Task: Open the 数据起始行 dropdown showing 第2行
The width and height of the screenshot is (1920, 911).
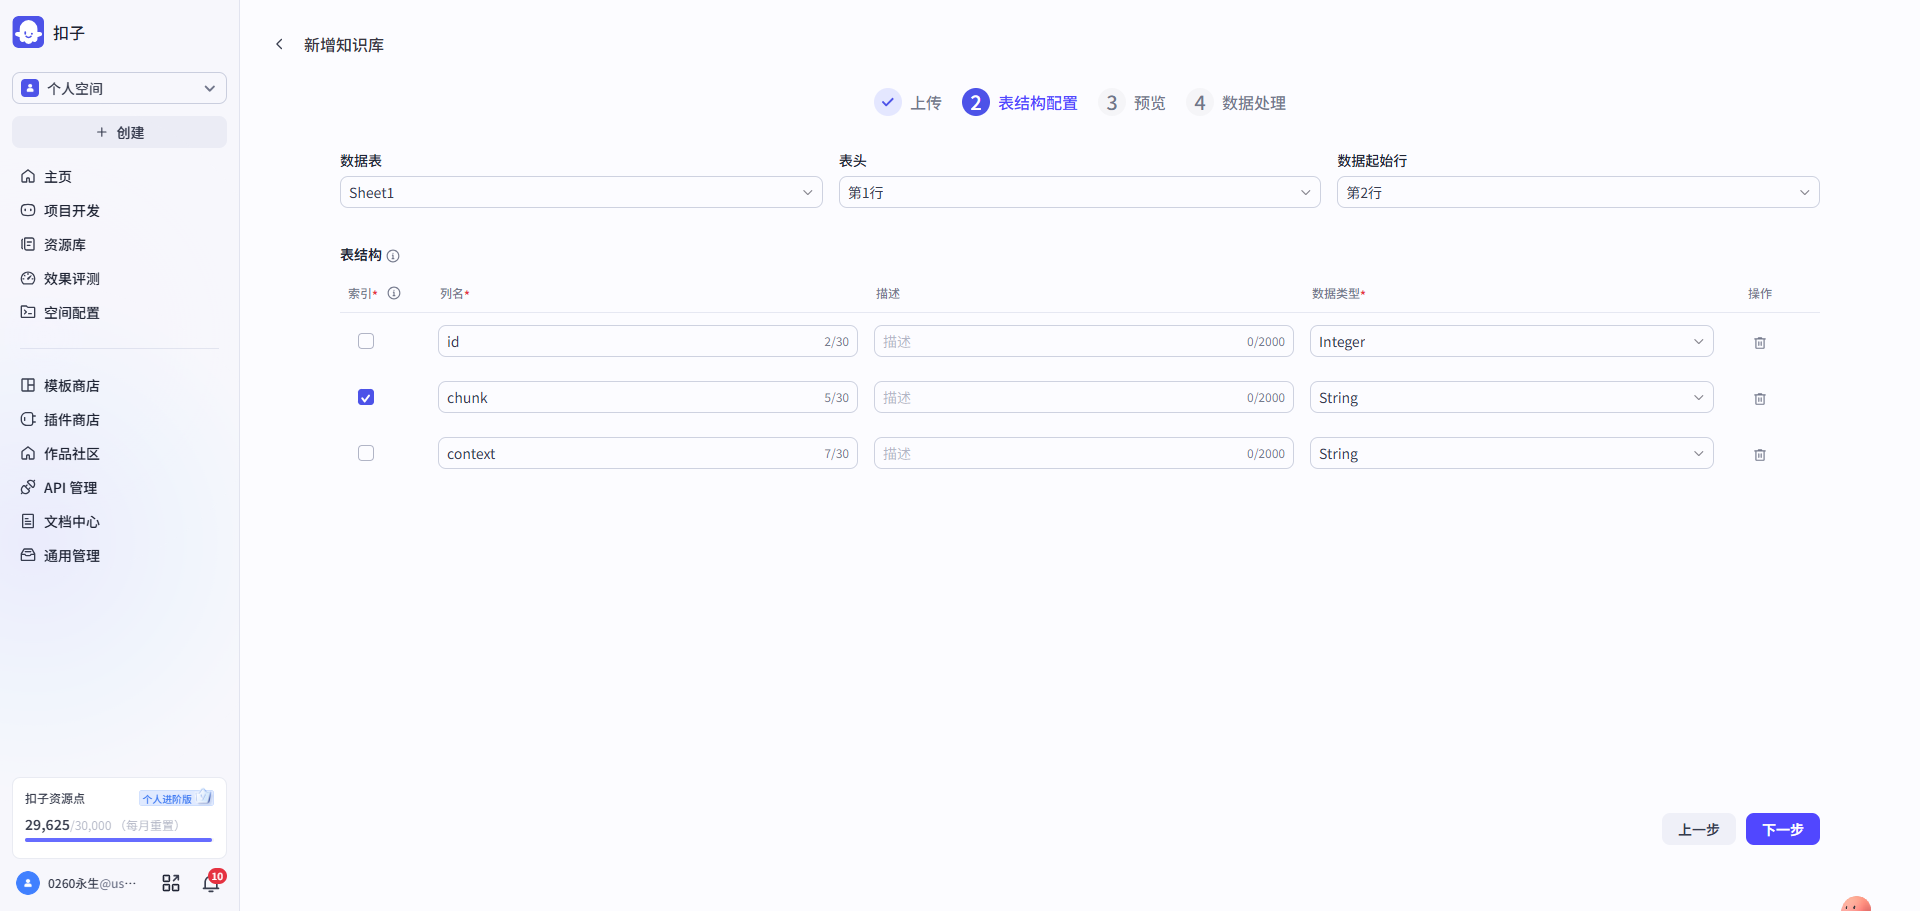Action: point(1578,192)
